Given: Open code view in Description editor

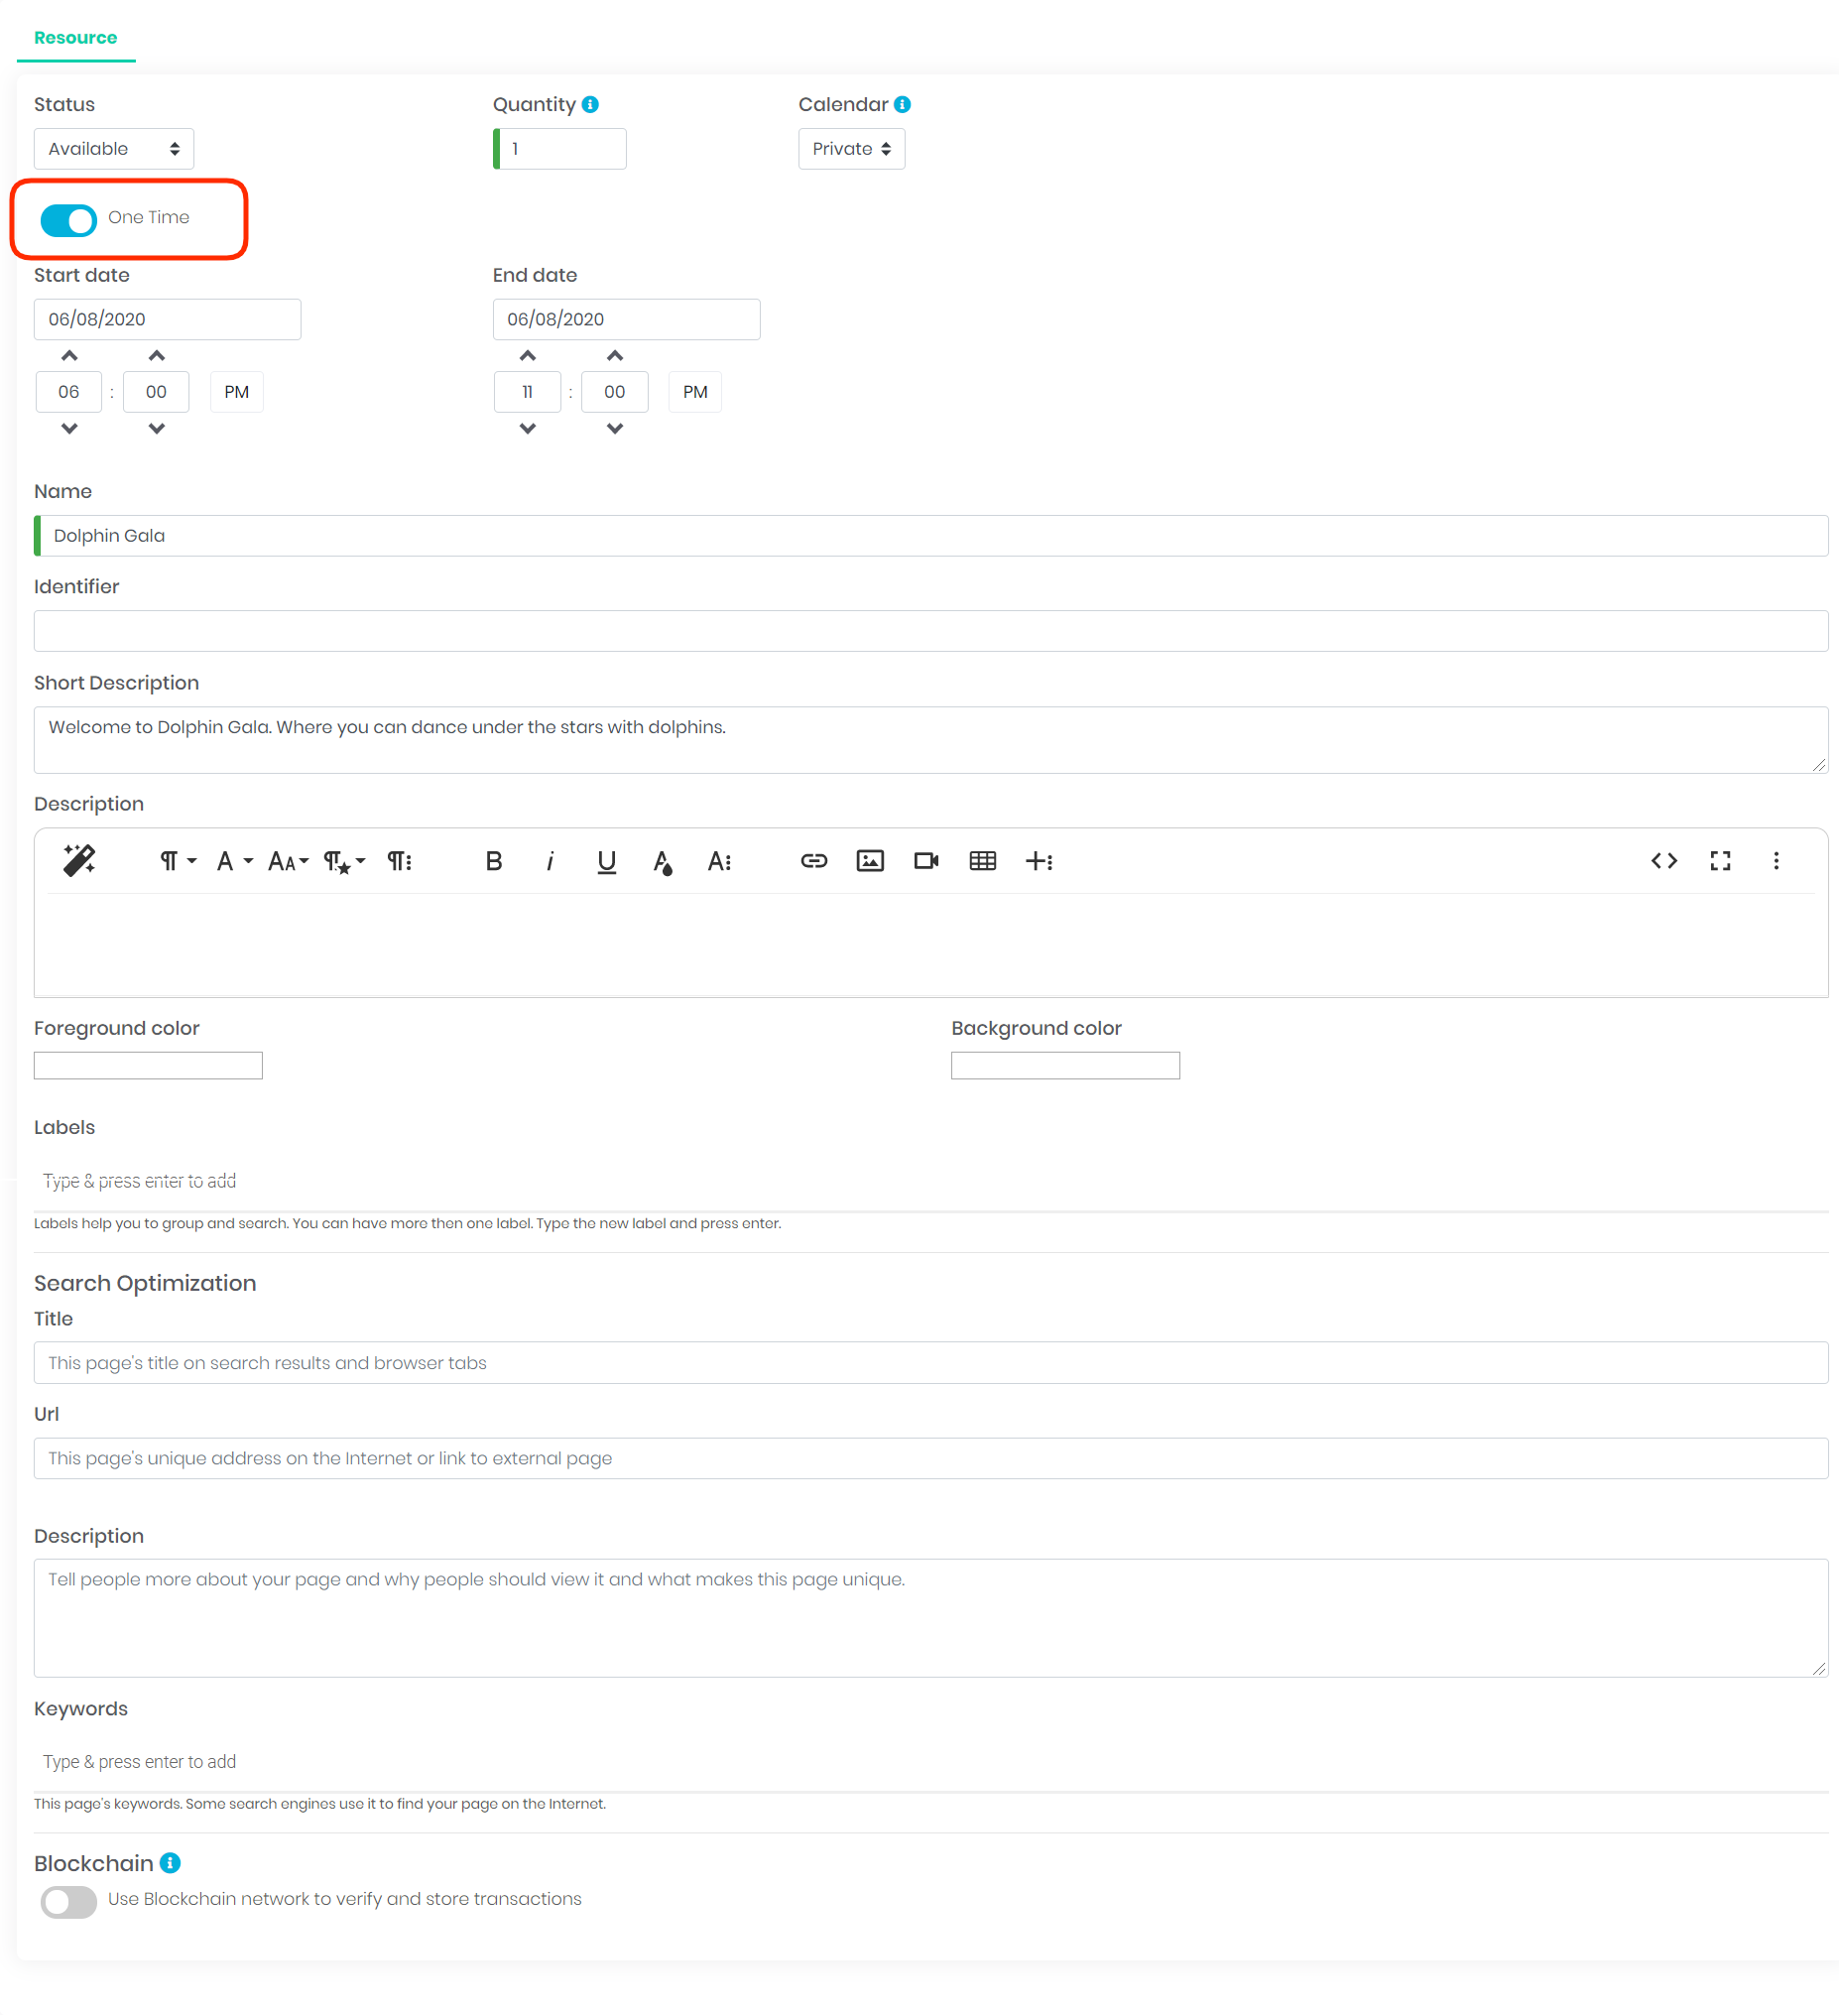Looking at the screenshot, I should 1664,861.
